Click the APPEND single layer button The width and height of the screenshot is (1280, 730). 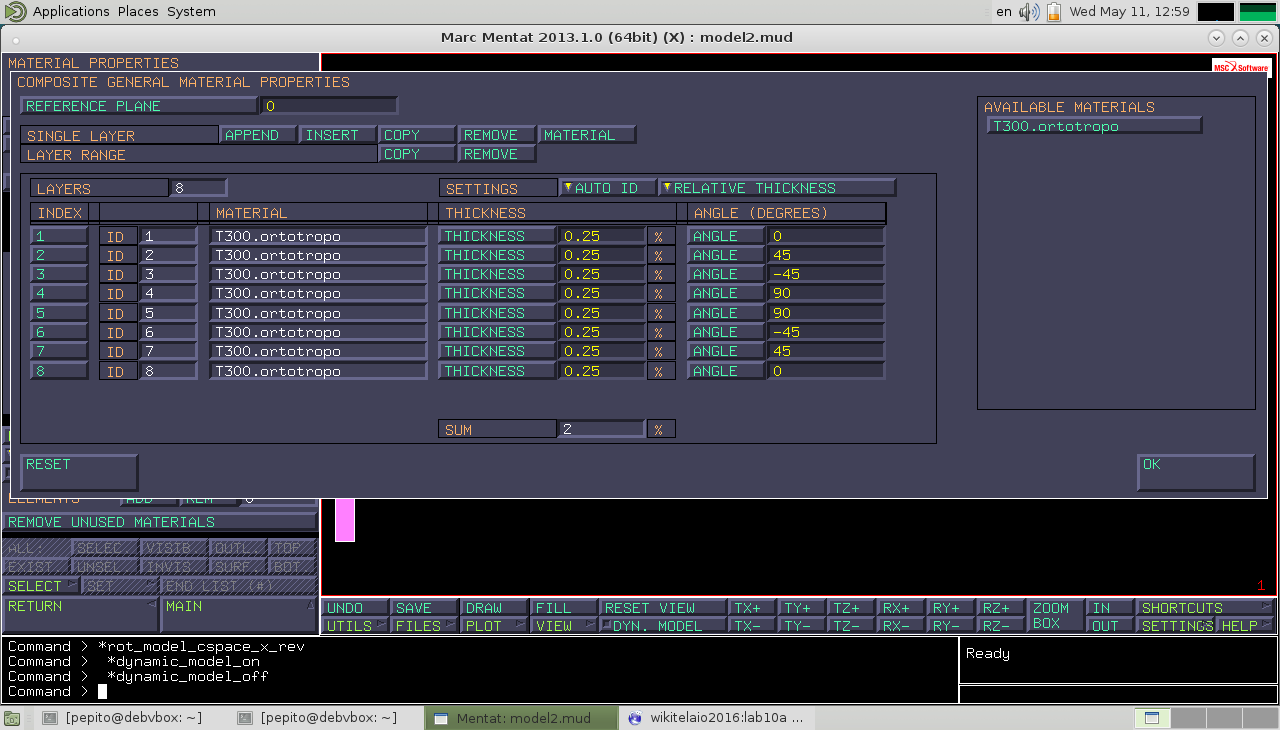click(x=258, y=135)
